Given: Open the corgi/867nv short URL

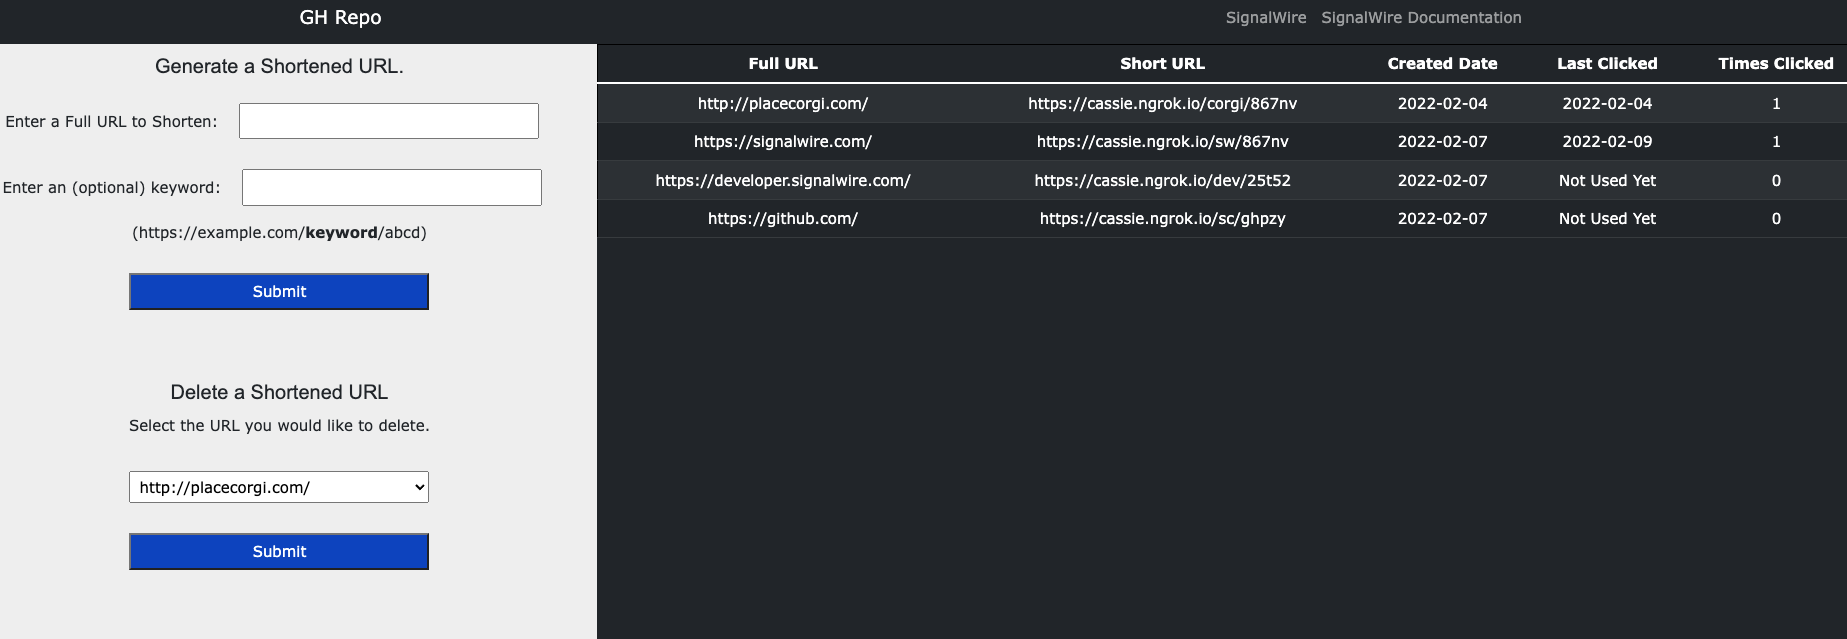Looking at the screenshot, I should pyautogui.click(x=1162, y=103).
